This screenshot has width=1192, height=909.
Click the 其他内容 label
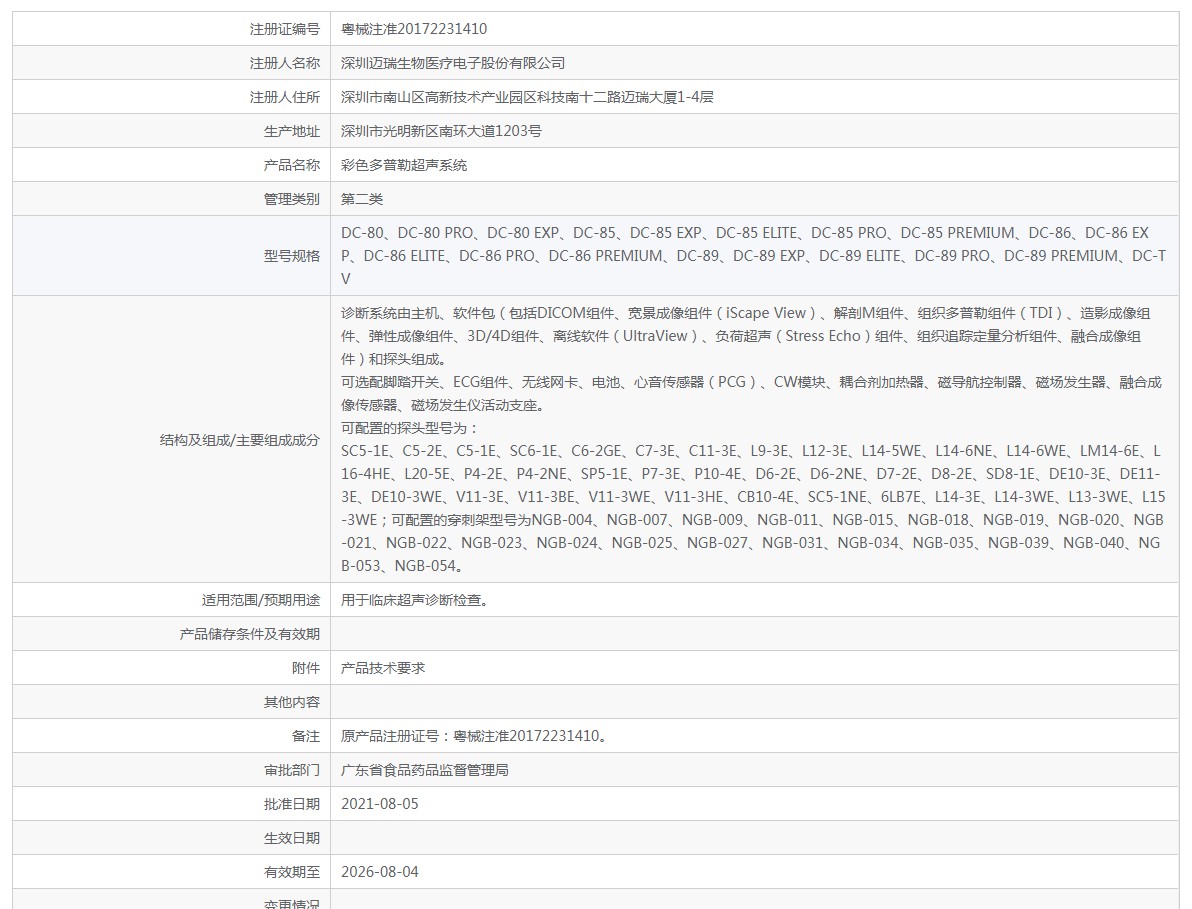[x=291, y=702]
